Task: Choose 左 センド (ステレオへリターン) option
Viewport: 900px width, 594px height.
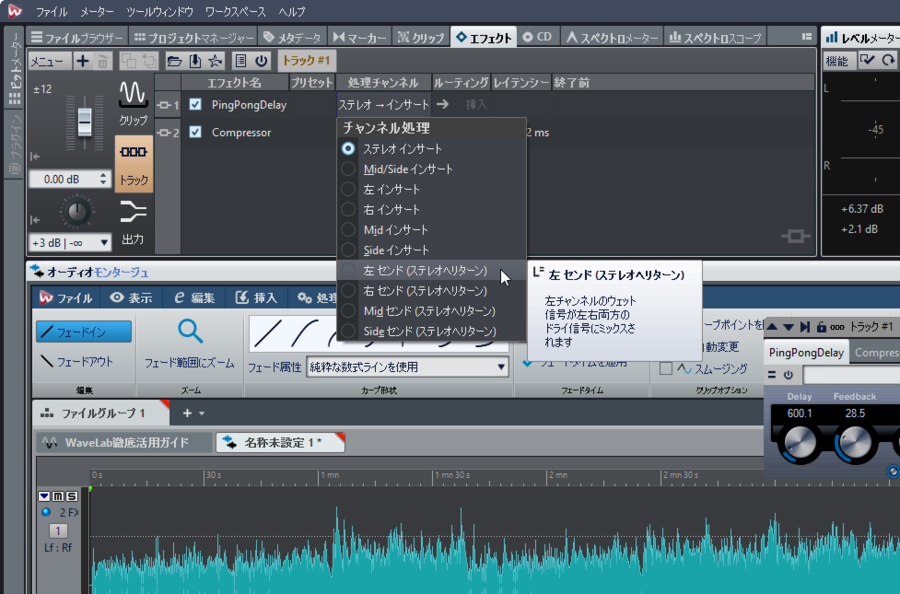Action: (432, 270)
